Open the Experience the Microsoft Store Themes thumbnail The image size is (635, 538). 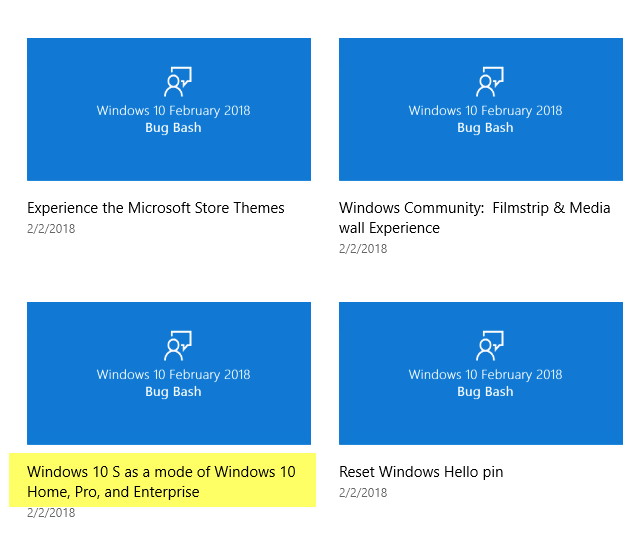tap(169, 109)
